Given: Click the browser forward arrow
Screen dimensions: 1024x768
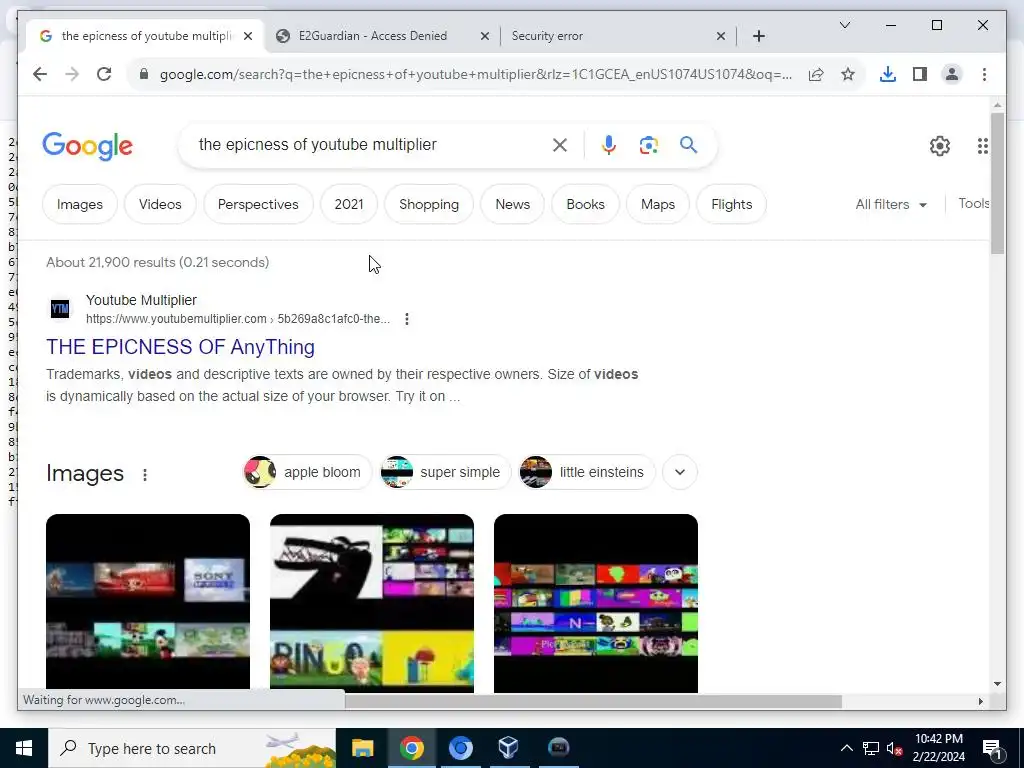Looking at the screenshot, I should pyautogui.click(x=72, y=74).
